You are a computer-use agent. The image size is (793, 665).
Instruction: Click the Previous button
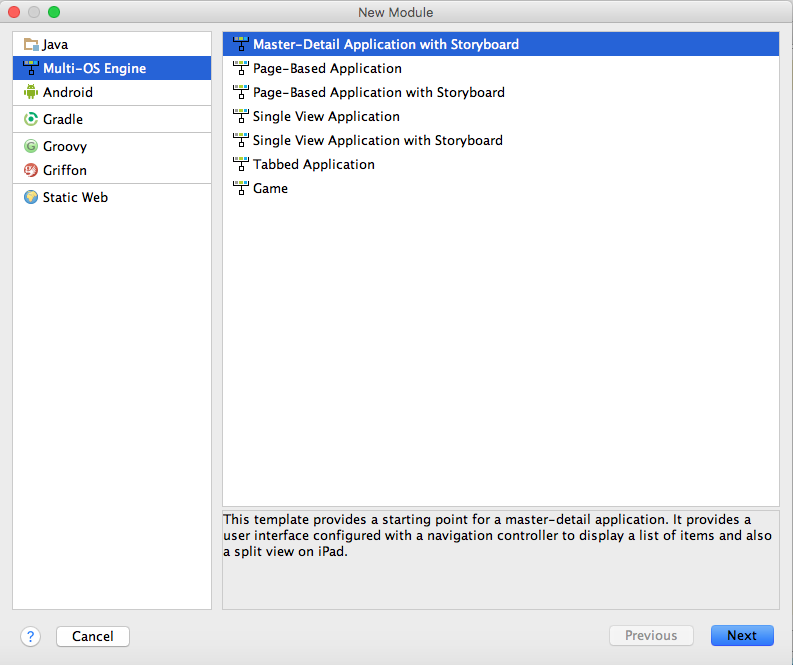(651, 636)
